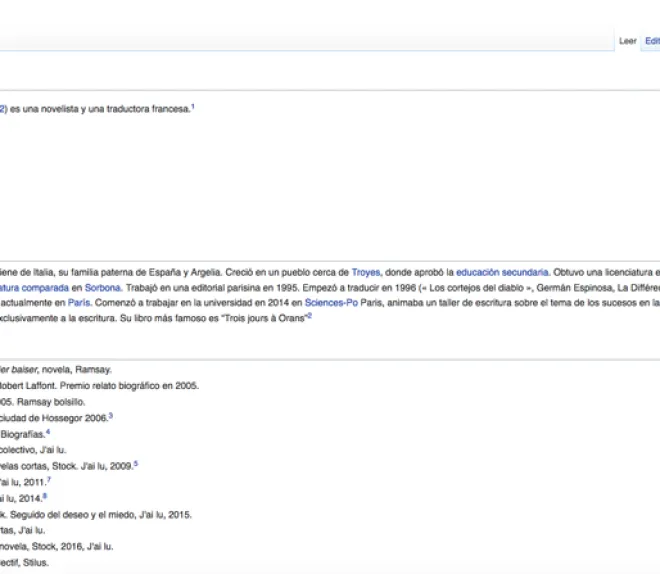This screenshot has height=574, width=660.
Task: Switch to the Leer tab
Action: tap(627, 41)
